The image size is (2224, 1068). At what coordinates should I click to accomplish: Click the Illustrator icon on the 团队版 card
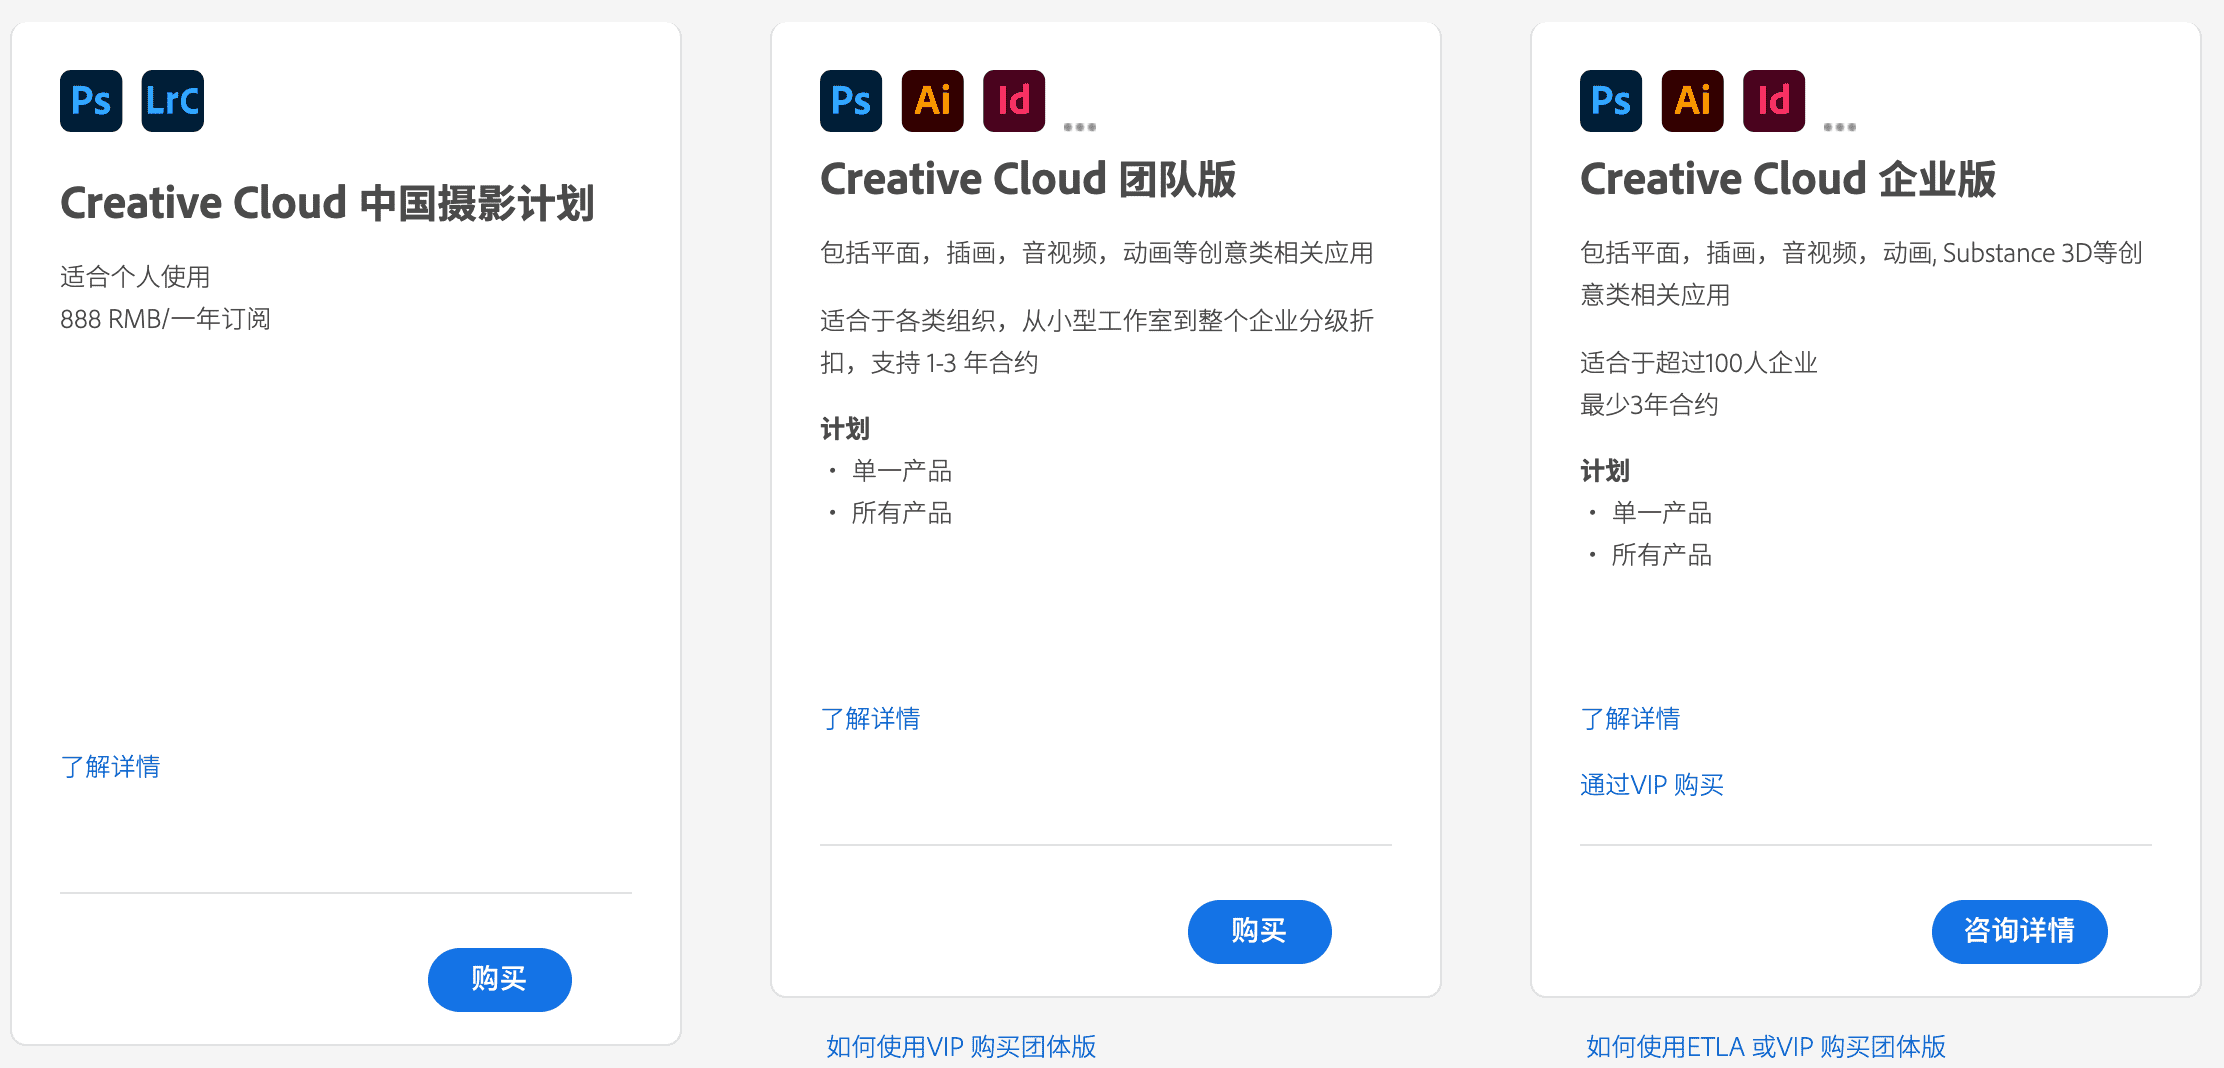(931, 100)
